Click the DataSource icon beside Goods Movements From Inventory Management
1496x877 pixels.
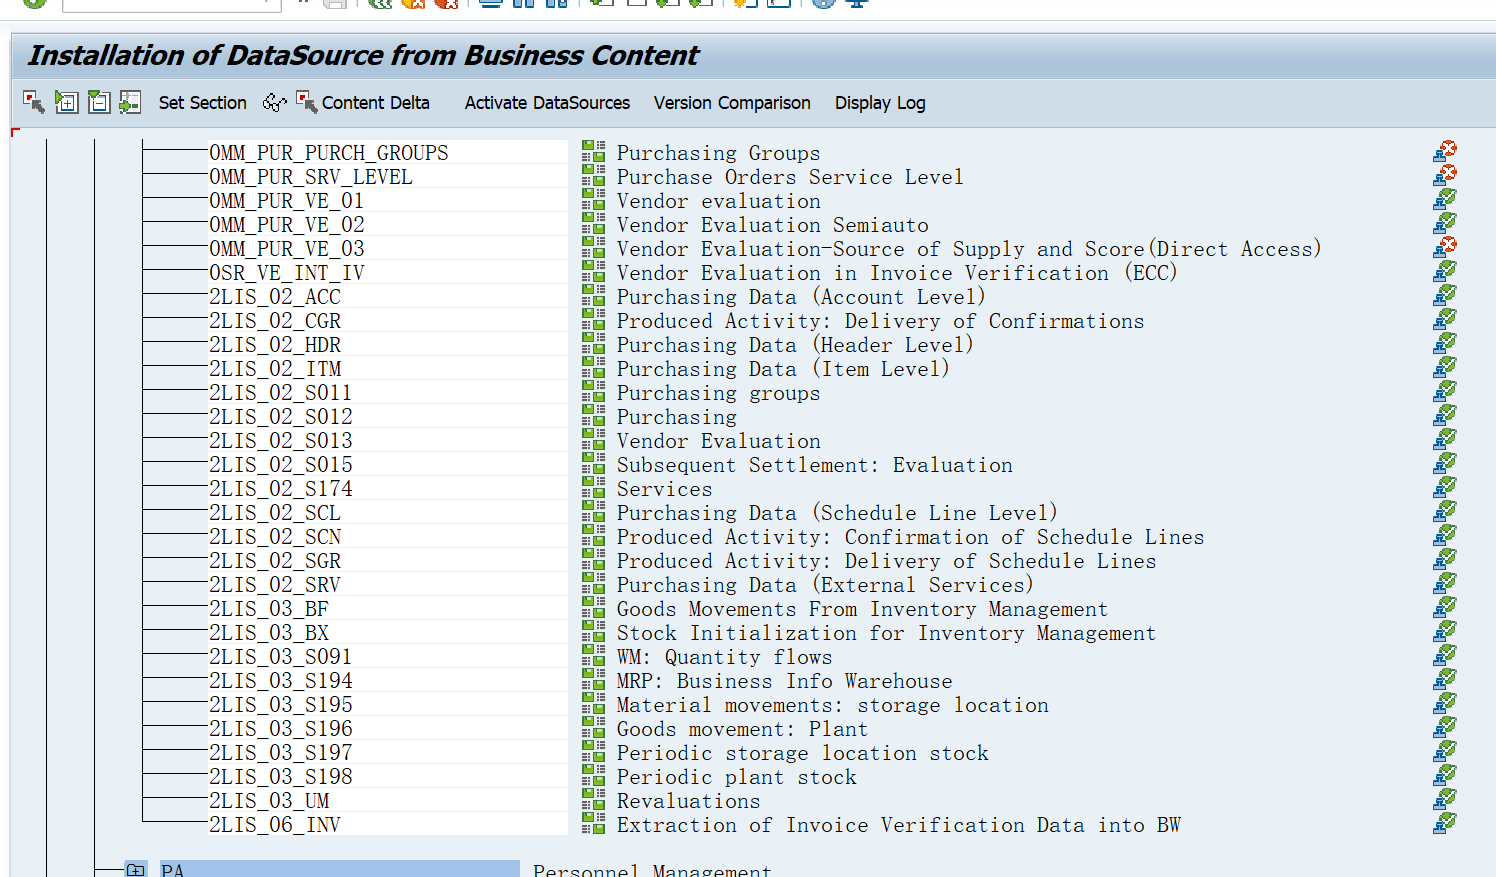click(x=592, y=608)
